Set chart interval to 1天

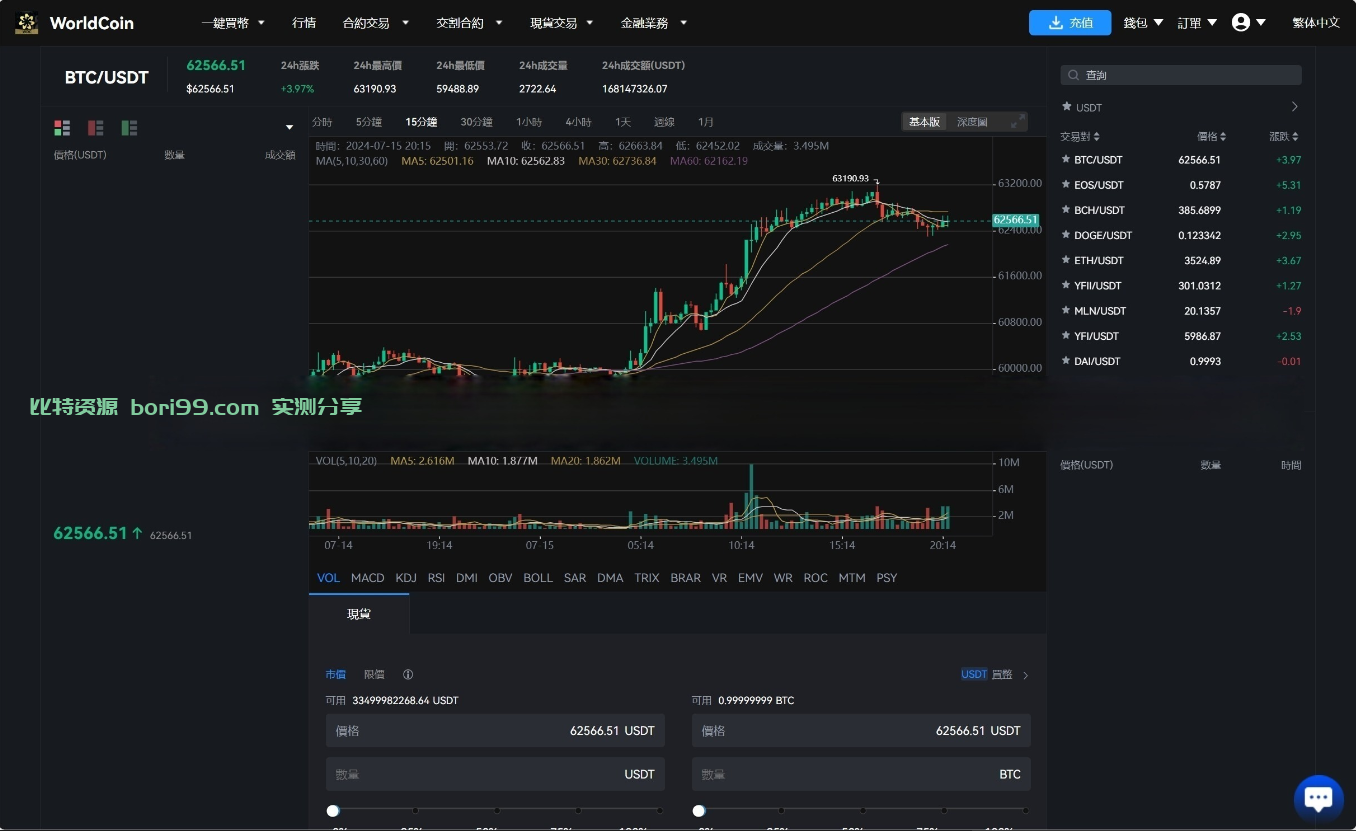(x=623, y=122)
